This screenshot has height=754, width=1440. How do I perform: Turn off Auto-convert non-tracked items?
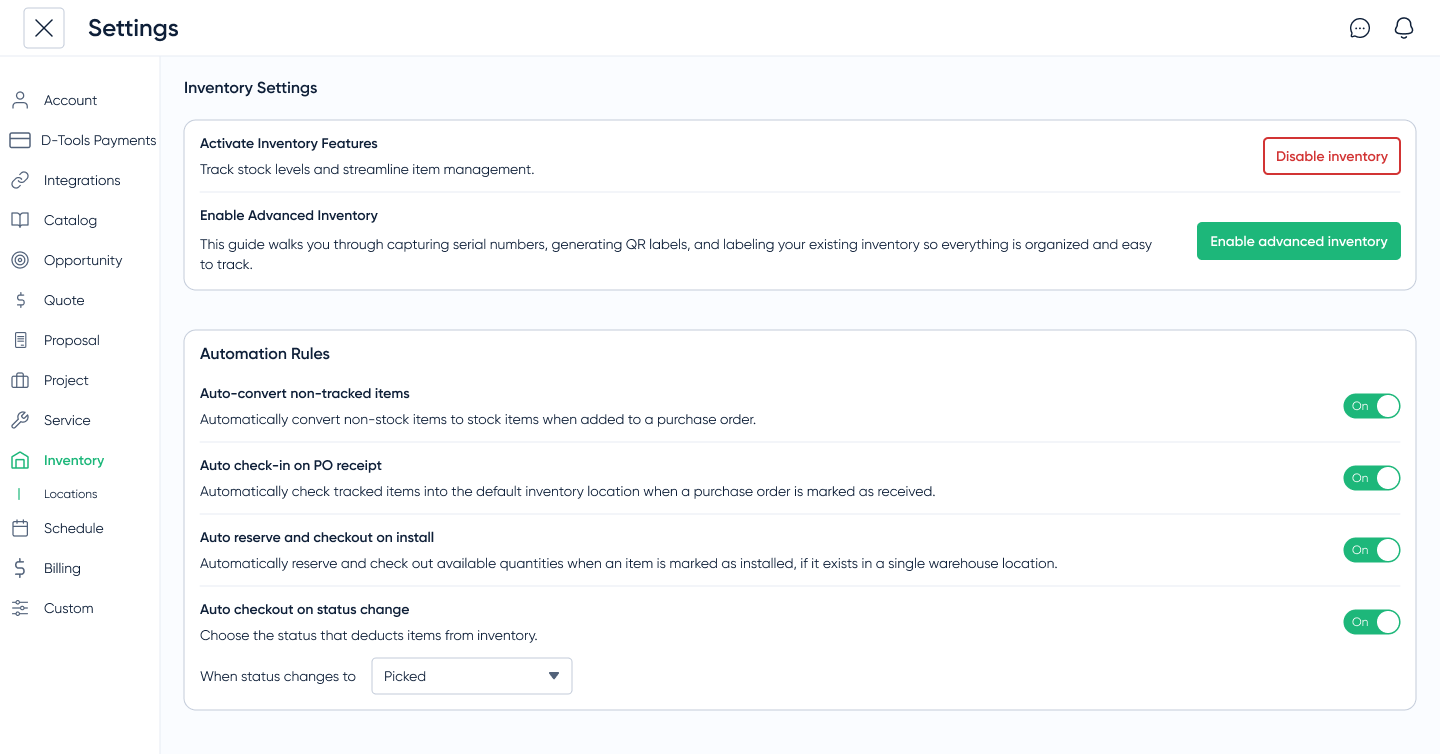pos(1371,406)
